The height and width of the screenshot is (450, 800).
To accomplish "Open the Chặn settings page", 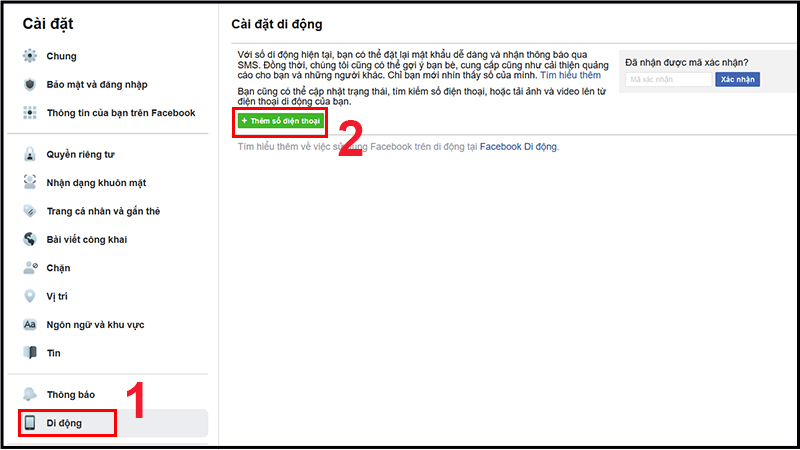I will tap(58, 268).
